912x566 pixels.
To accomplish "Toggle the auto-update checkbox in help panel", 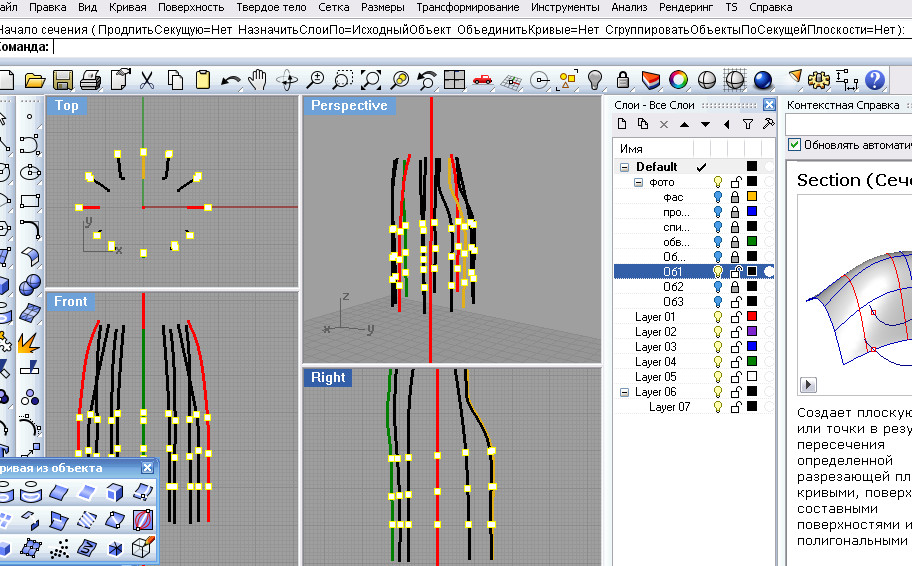I will pyautogui.click(x=795, y=145).
